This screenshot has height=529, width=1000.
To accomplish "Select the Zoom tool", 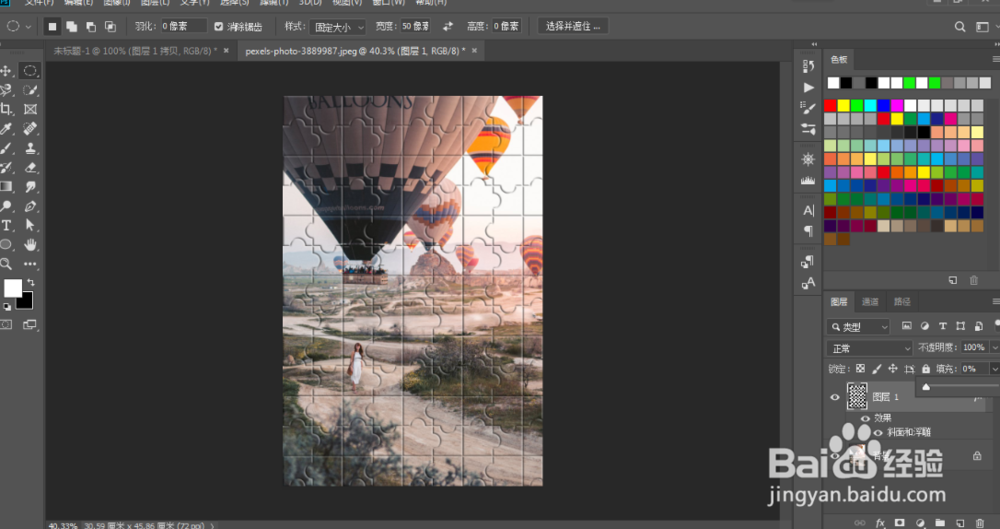I will tap(6, 264).
